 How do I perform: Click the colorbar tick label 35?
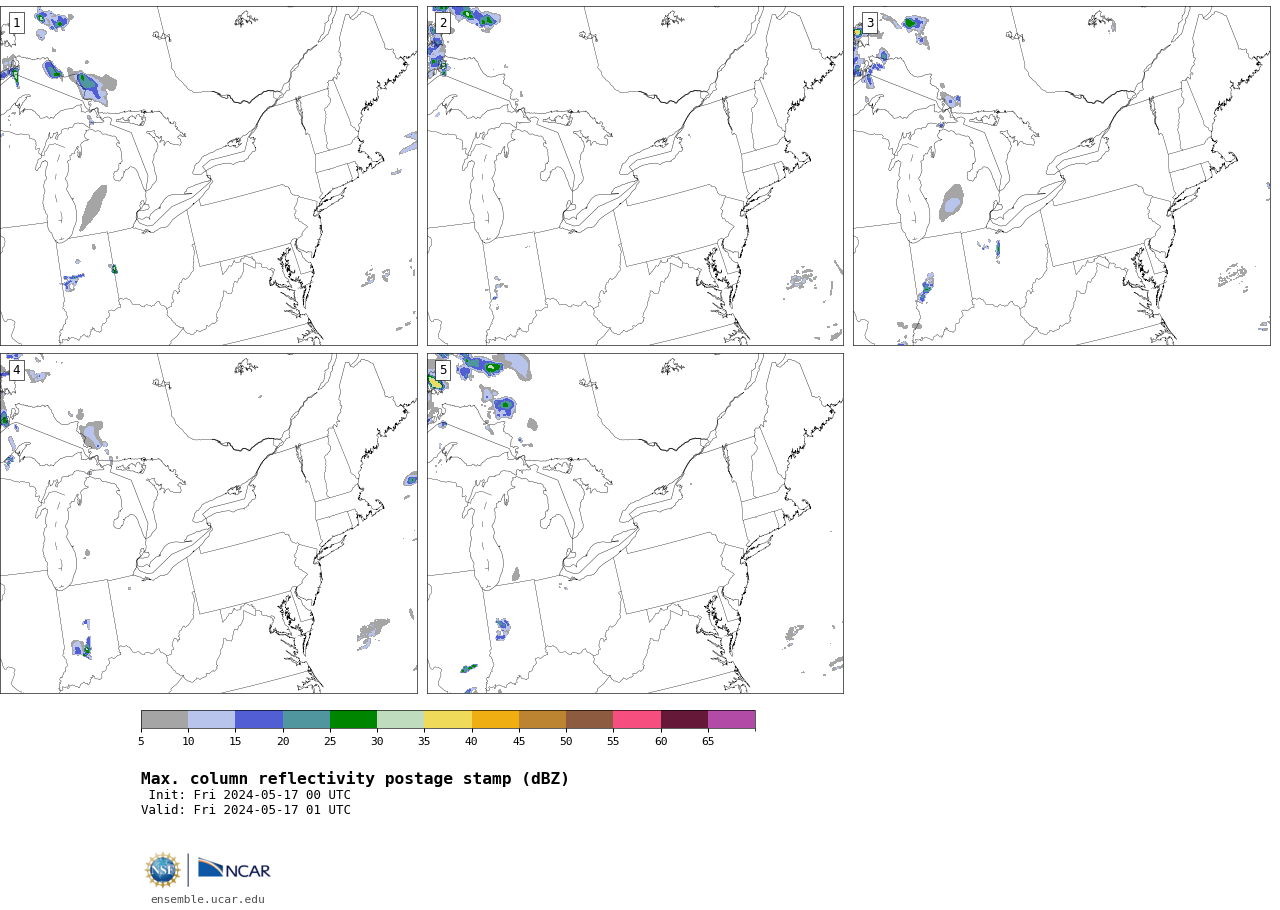(x=424, y=741)
